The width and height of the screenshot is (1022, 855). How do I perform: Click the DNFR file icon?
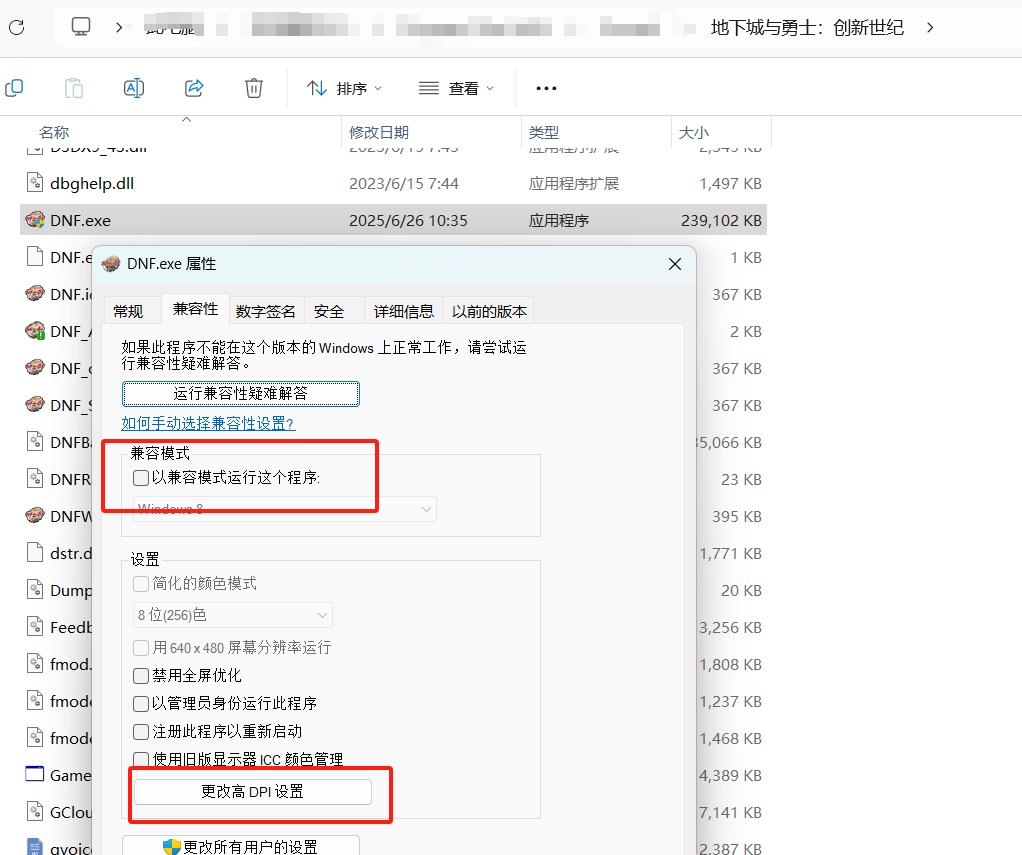coord(35,478)
